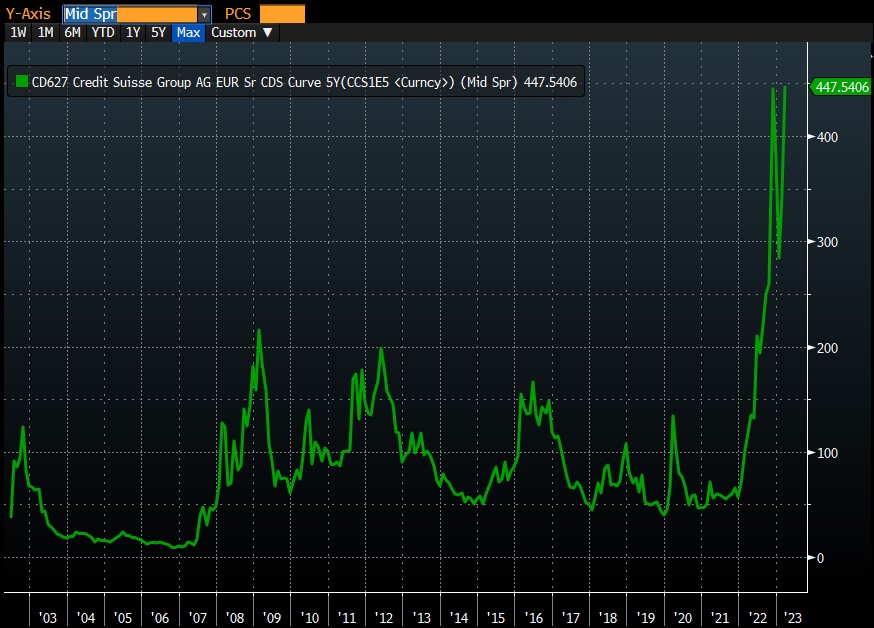Click the green legend color swatch
Image resolution: width=874 pixels, height=628 pixels.
click(21, 83)
